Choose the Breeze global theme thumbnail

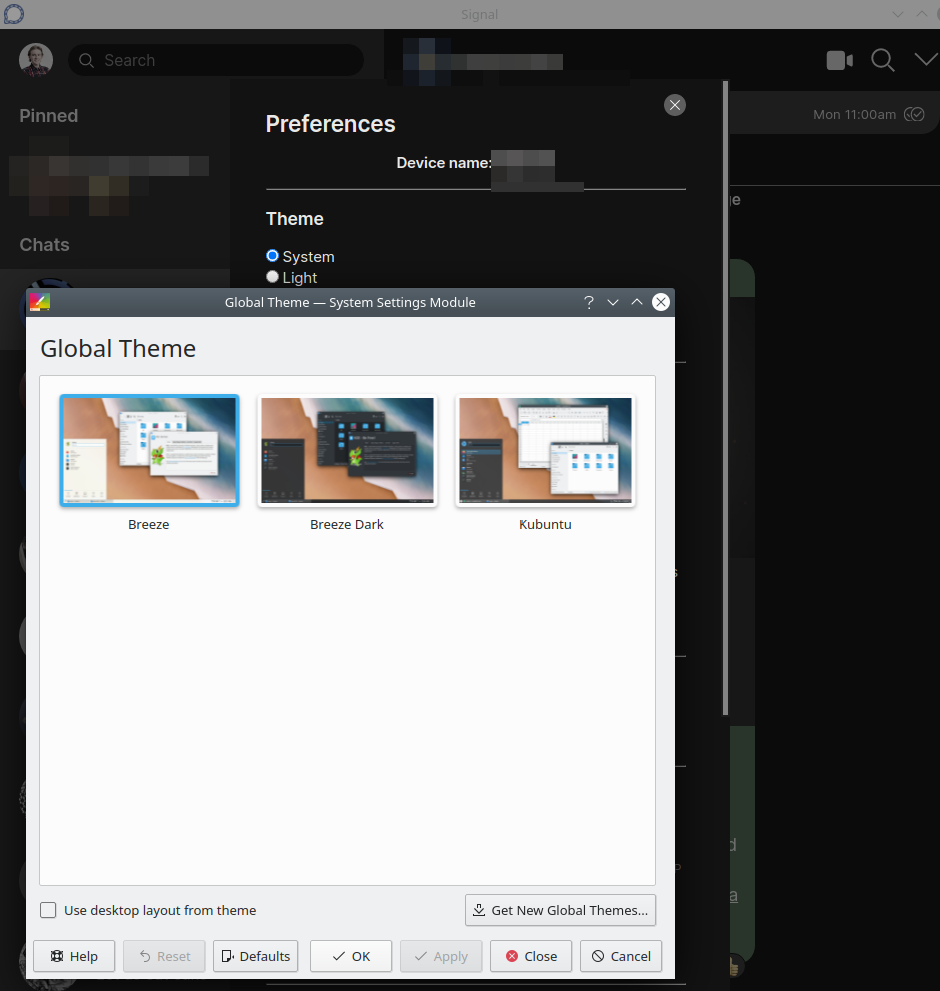(x=149, y=450)
